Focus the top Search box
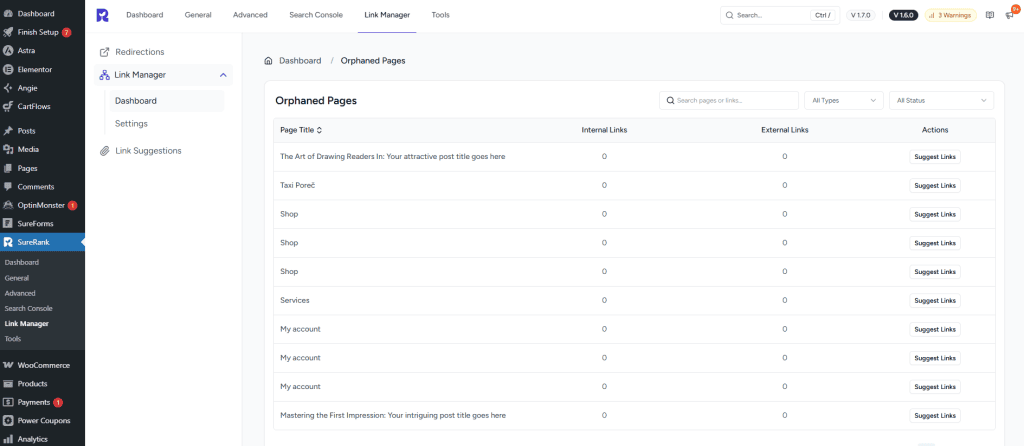This screenshot has width=1024, height=446. tap(780, 15)
